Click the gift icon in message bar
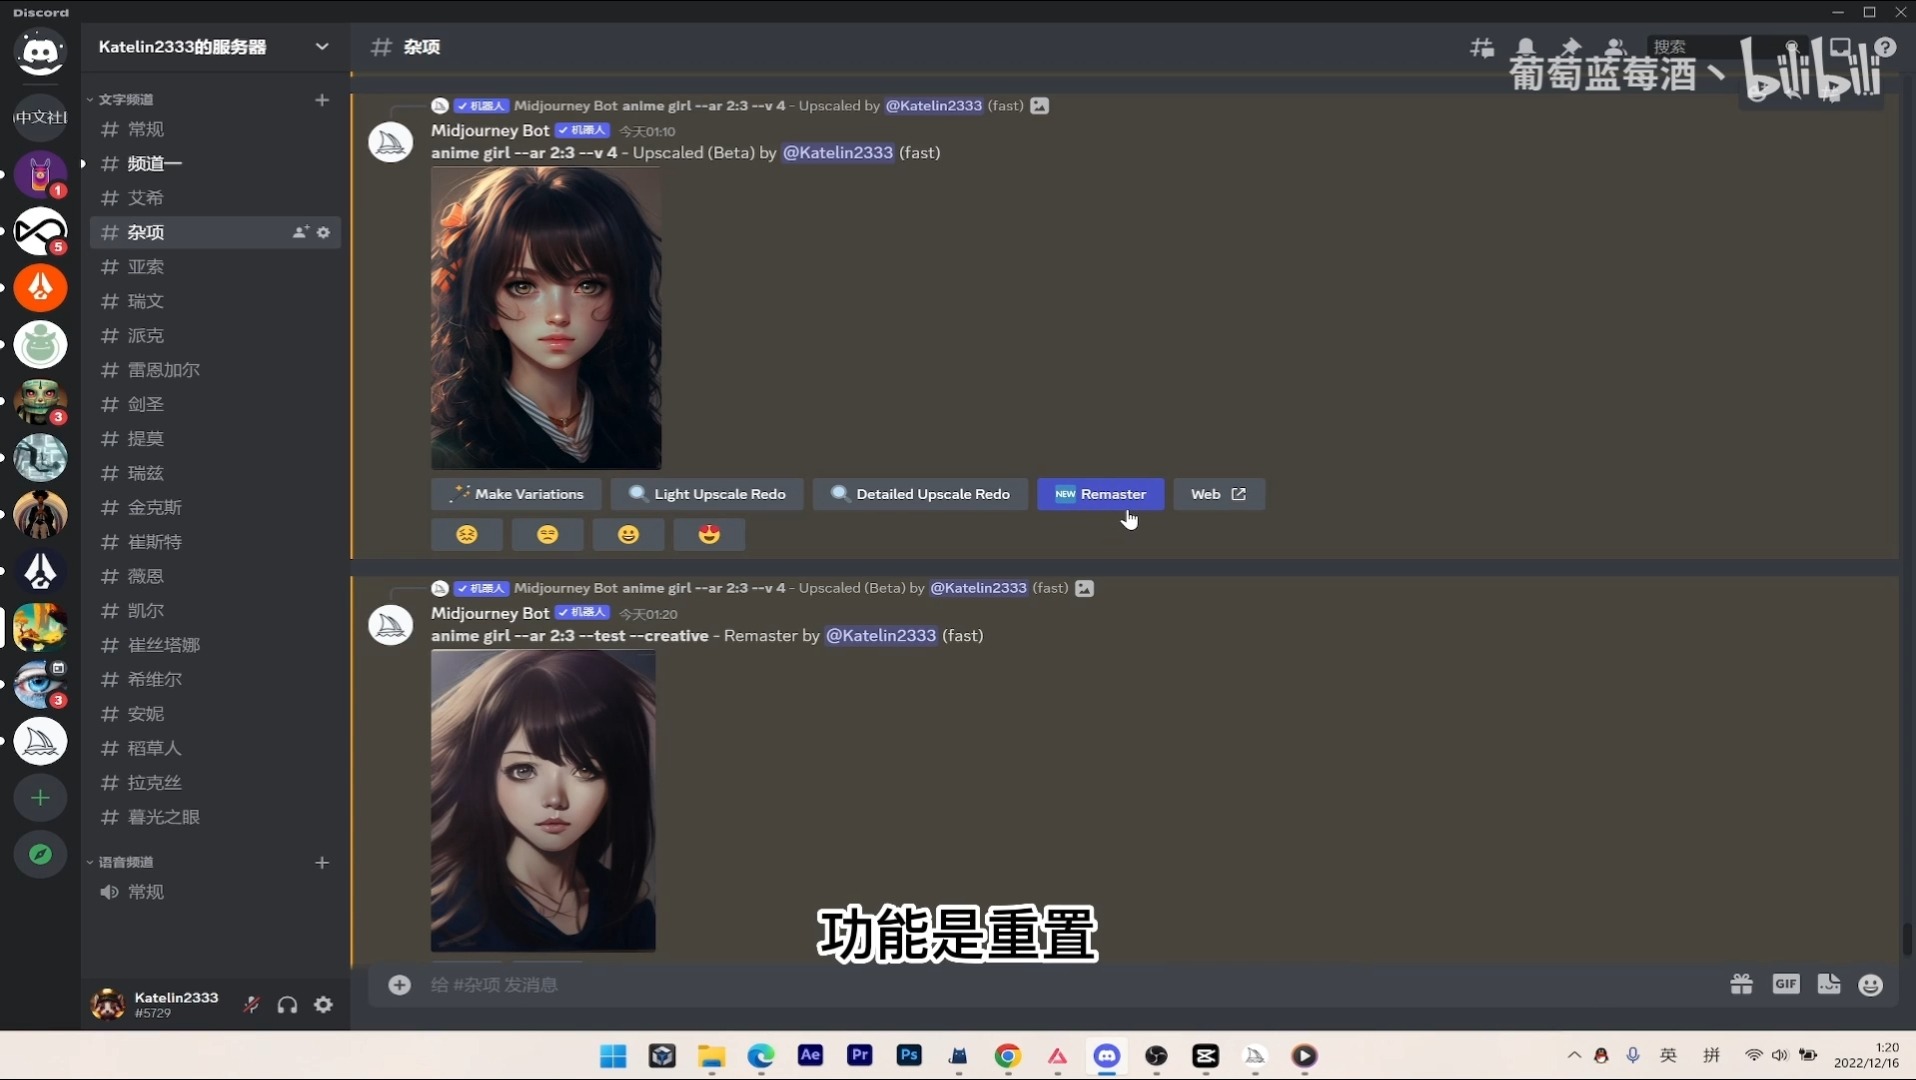Image resolution: width=1916 pixels, height=1080 pixels. point(1741,985)
